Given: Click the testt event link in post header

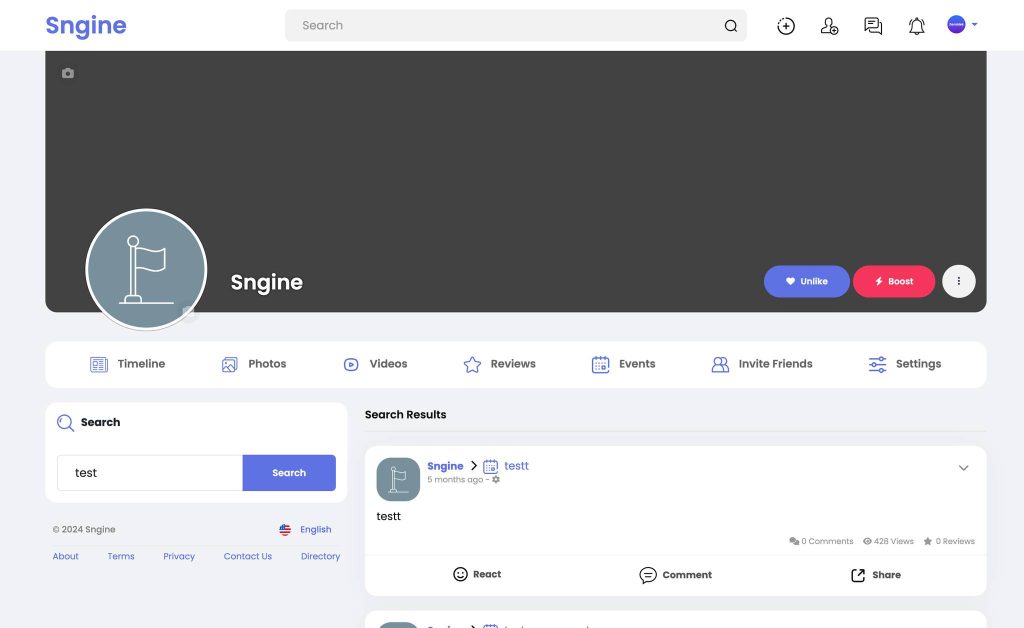Looking at the screenshot, I should click(x=517, y=466).
